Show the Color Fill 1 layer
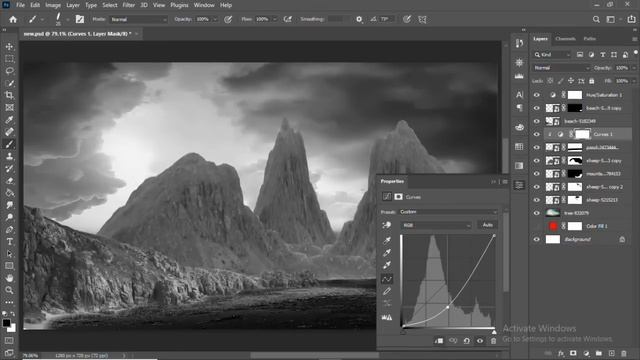 pos(536,226)
